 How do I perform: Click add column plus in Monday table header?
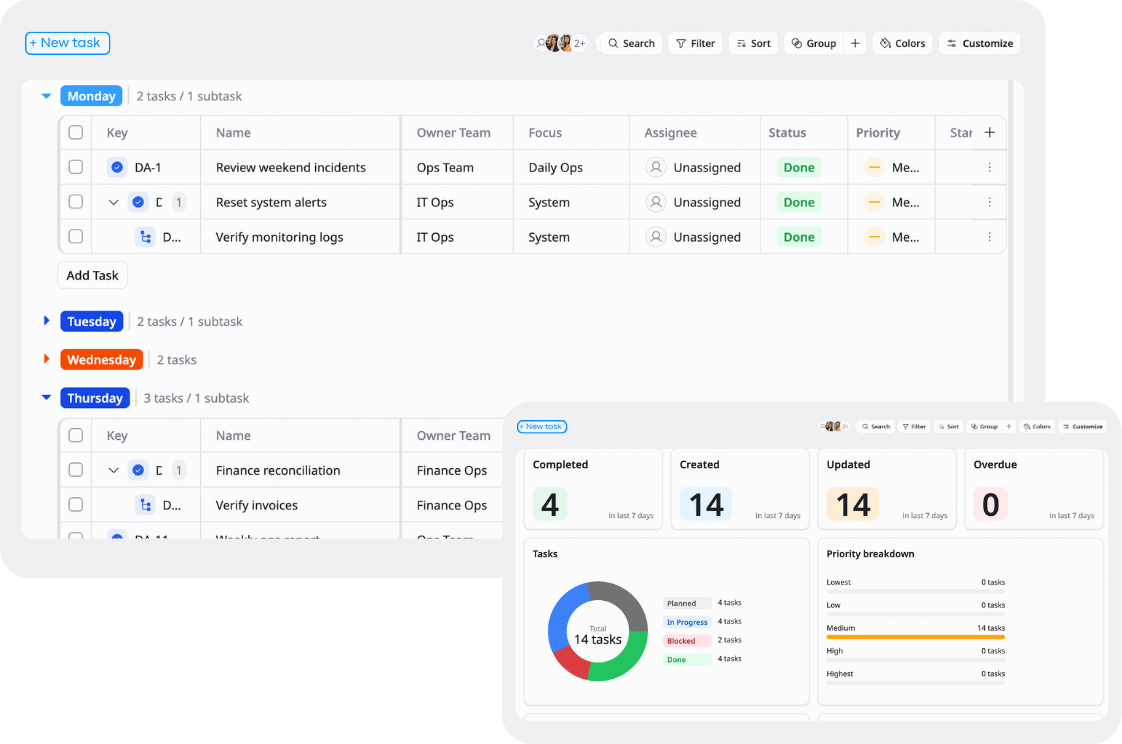[x=990, y=132]
